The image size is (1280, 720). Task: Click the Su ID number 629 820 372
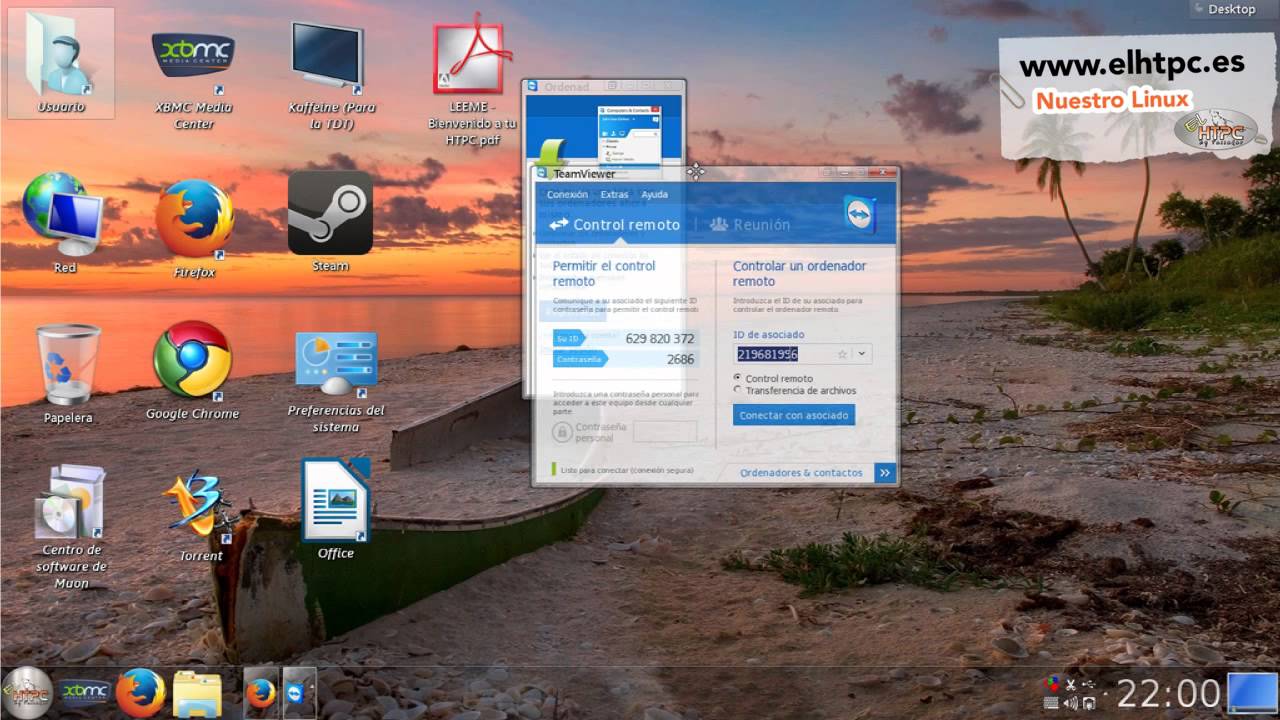click(659, 339)
